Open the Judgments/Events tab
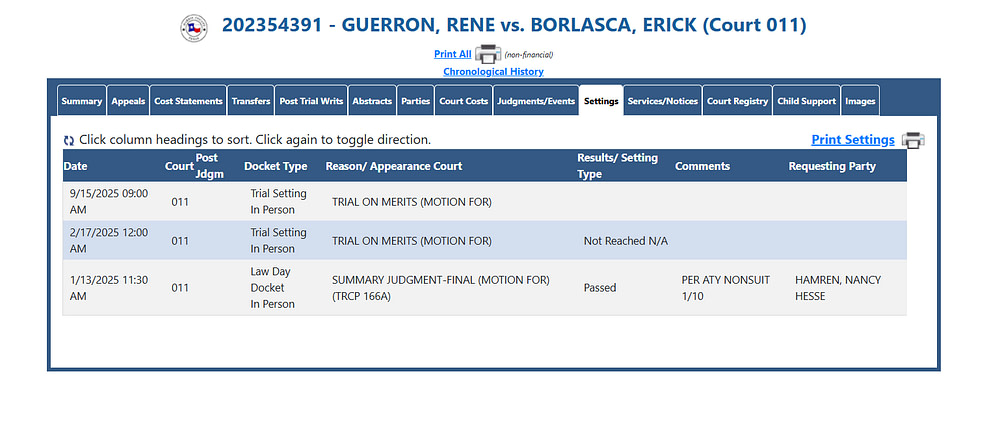Image resolution: width=1000 pixels, height=425 pixels. coord(536,101)
